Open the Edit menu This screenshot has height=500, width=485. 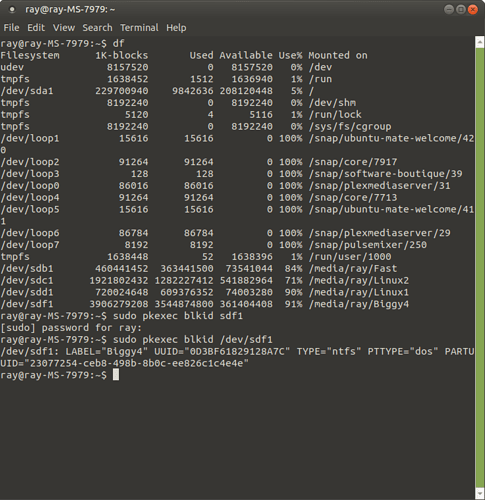(x=36, y=28)
